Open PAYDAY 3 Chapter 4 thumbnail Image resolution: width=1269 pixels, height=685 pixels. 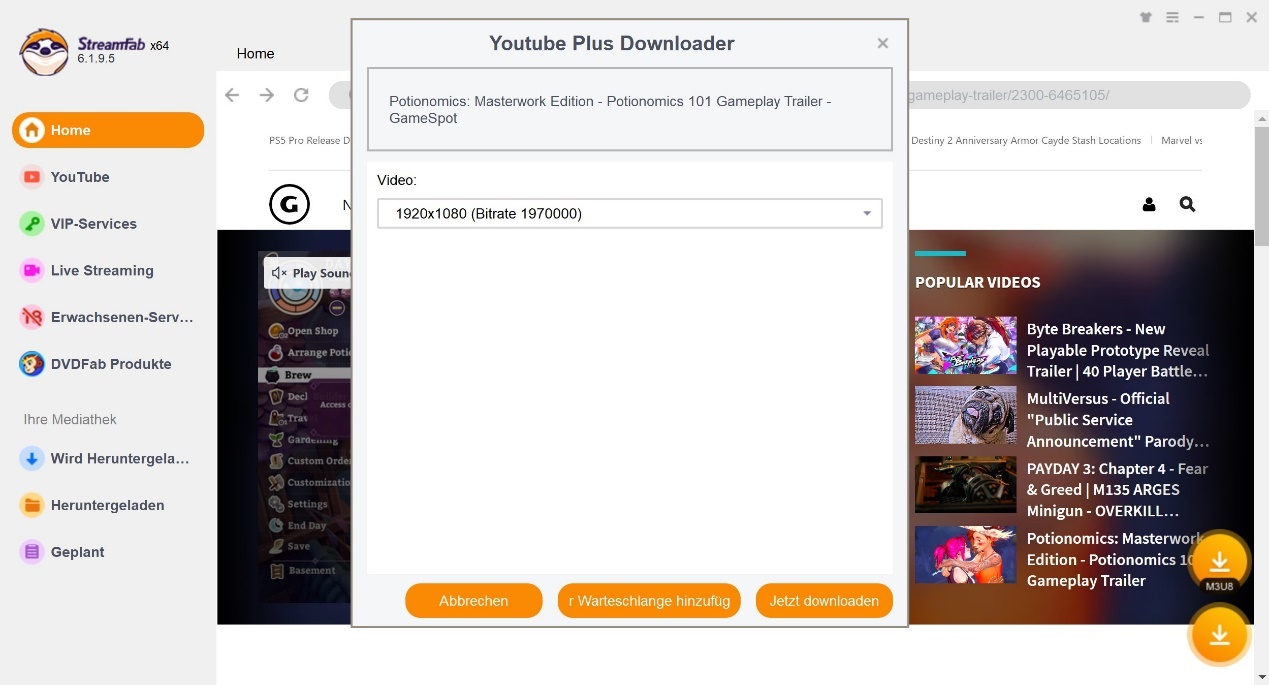966,485
